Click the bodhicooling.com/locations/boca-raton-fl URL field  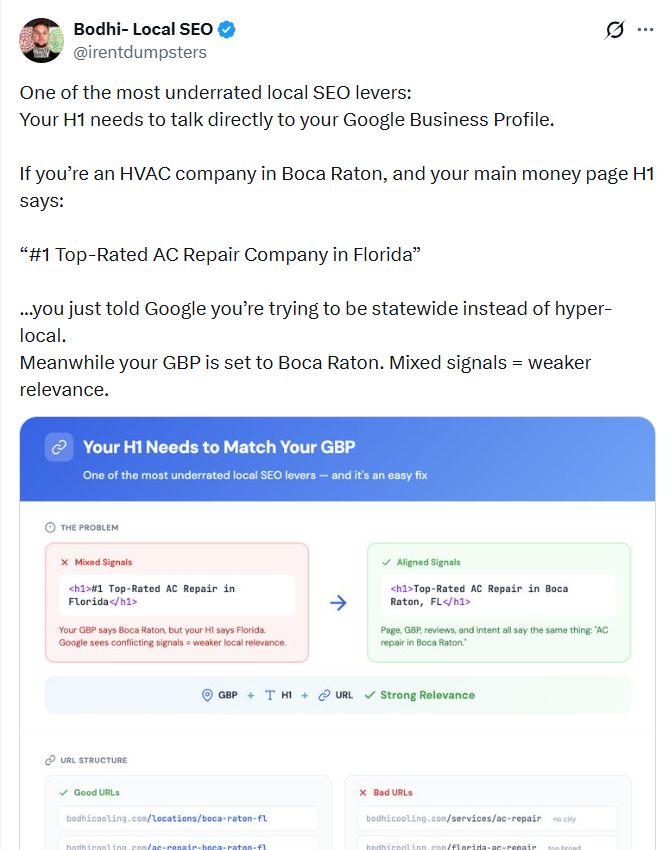coord(187,819)
